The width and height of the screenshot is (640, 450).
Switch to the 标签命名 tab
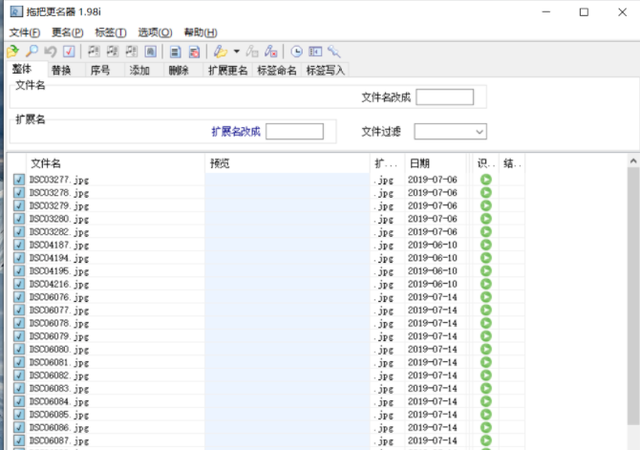(277, 70)
